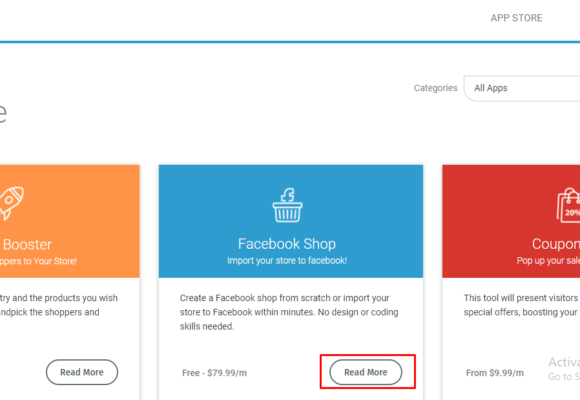Click Read More on Facebook Shop card

tap(365, 372)
